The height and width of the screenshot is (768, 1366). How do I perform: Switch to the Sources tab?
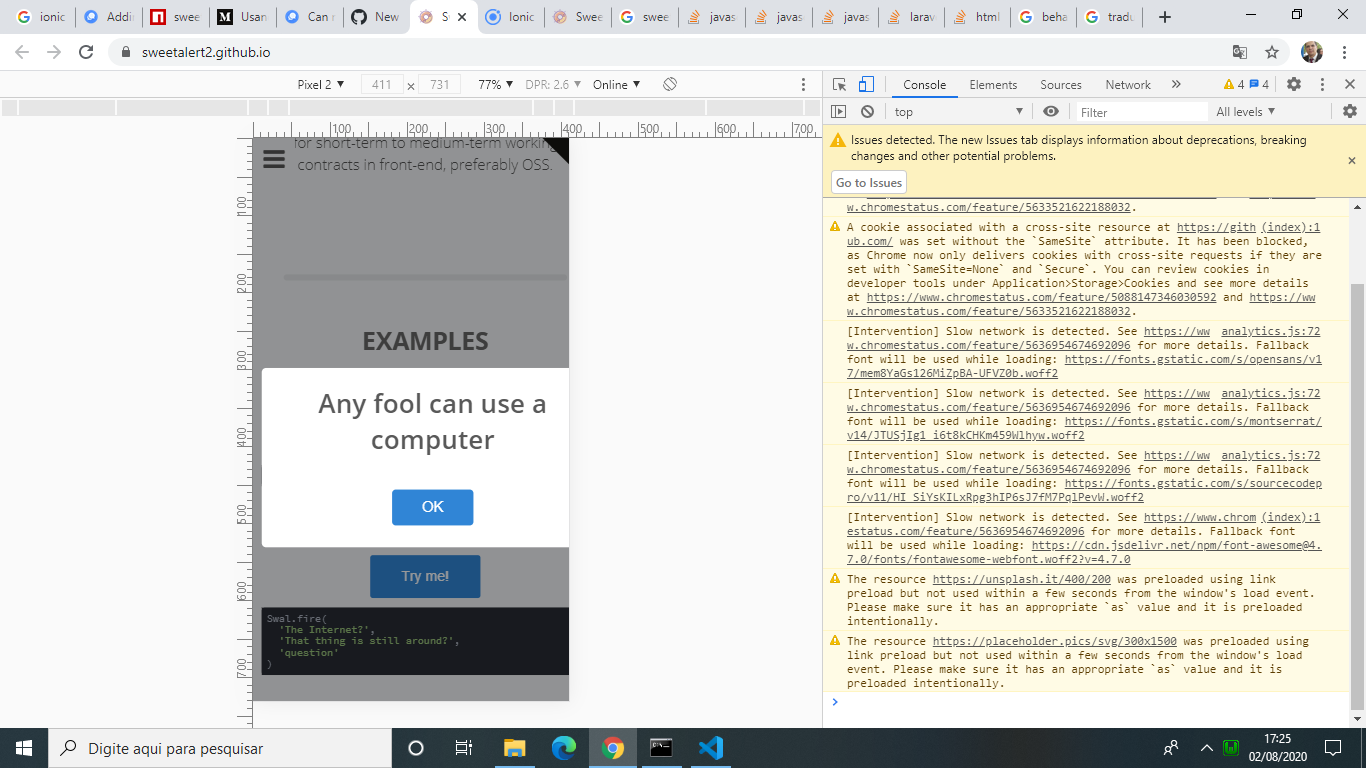(x=1061, y=85)
